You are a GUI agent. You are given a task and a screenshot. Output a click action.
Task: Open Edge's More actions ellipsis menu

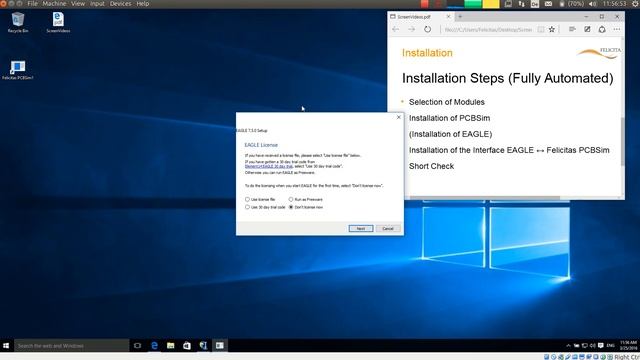pyautogui.click(x=617, y=29)
